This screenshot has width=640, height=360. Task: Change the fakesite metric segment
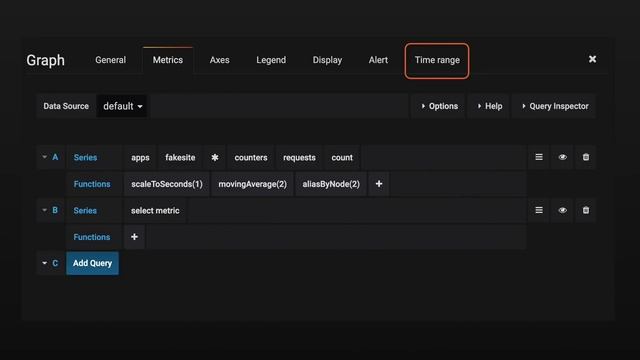pos(180,158)
